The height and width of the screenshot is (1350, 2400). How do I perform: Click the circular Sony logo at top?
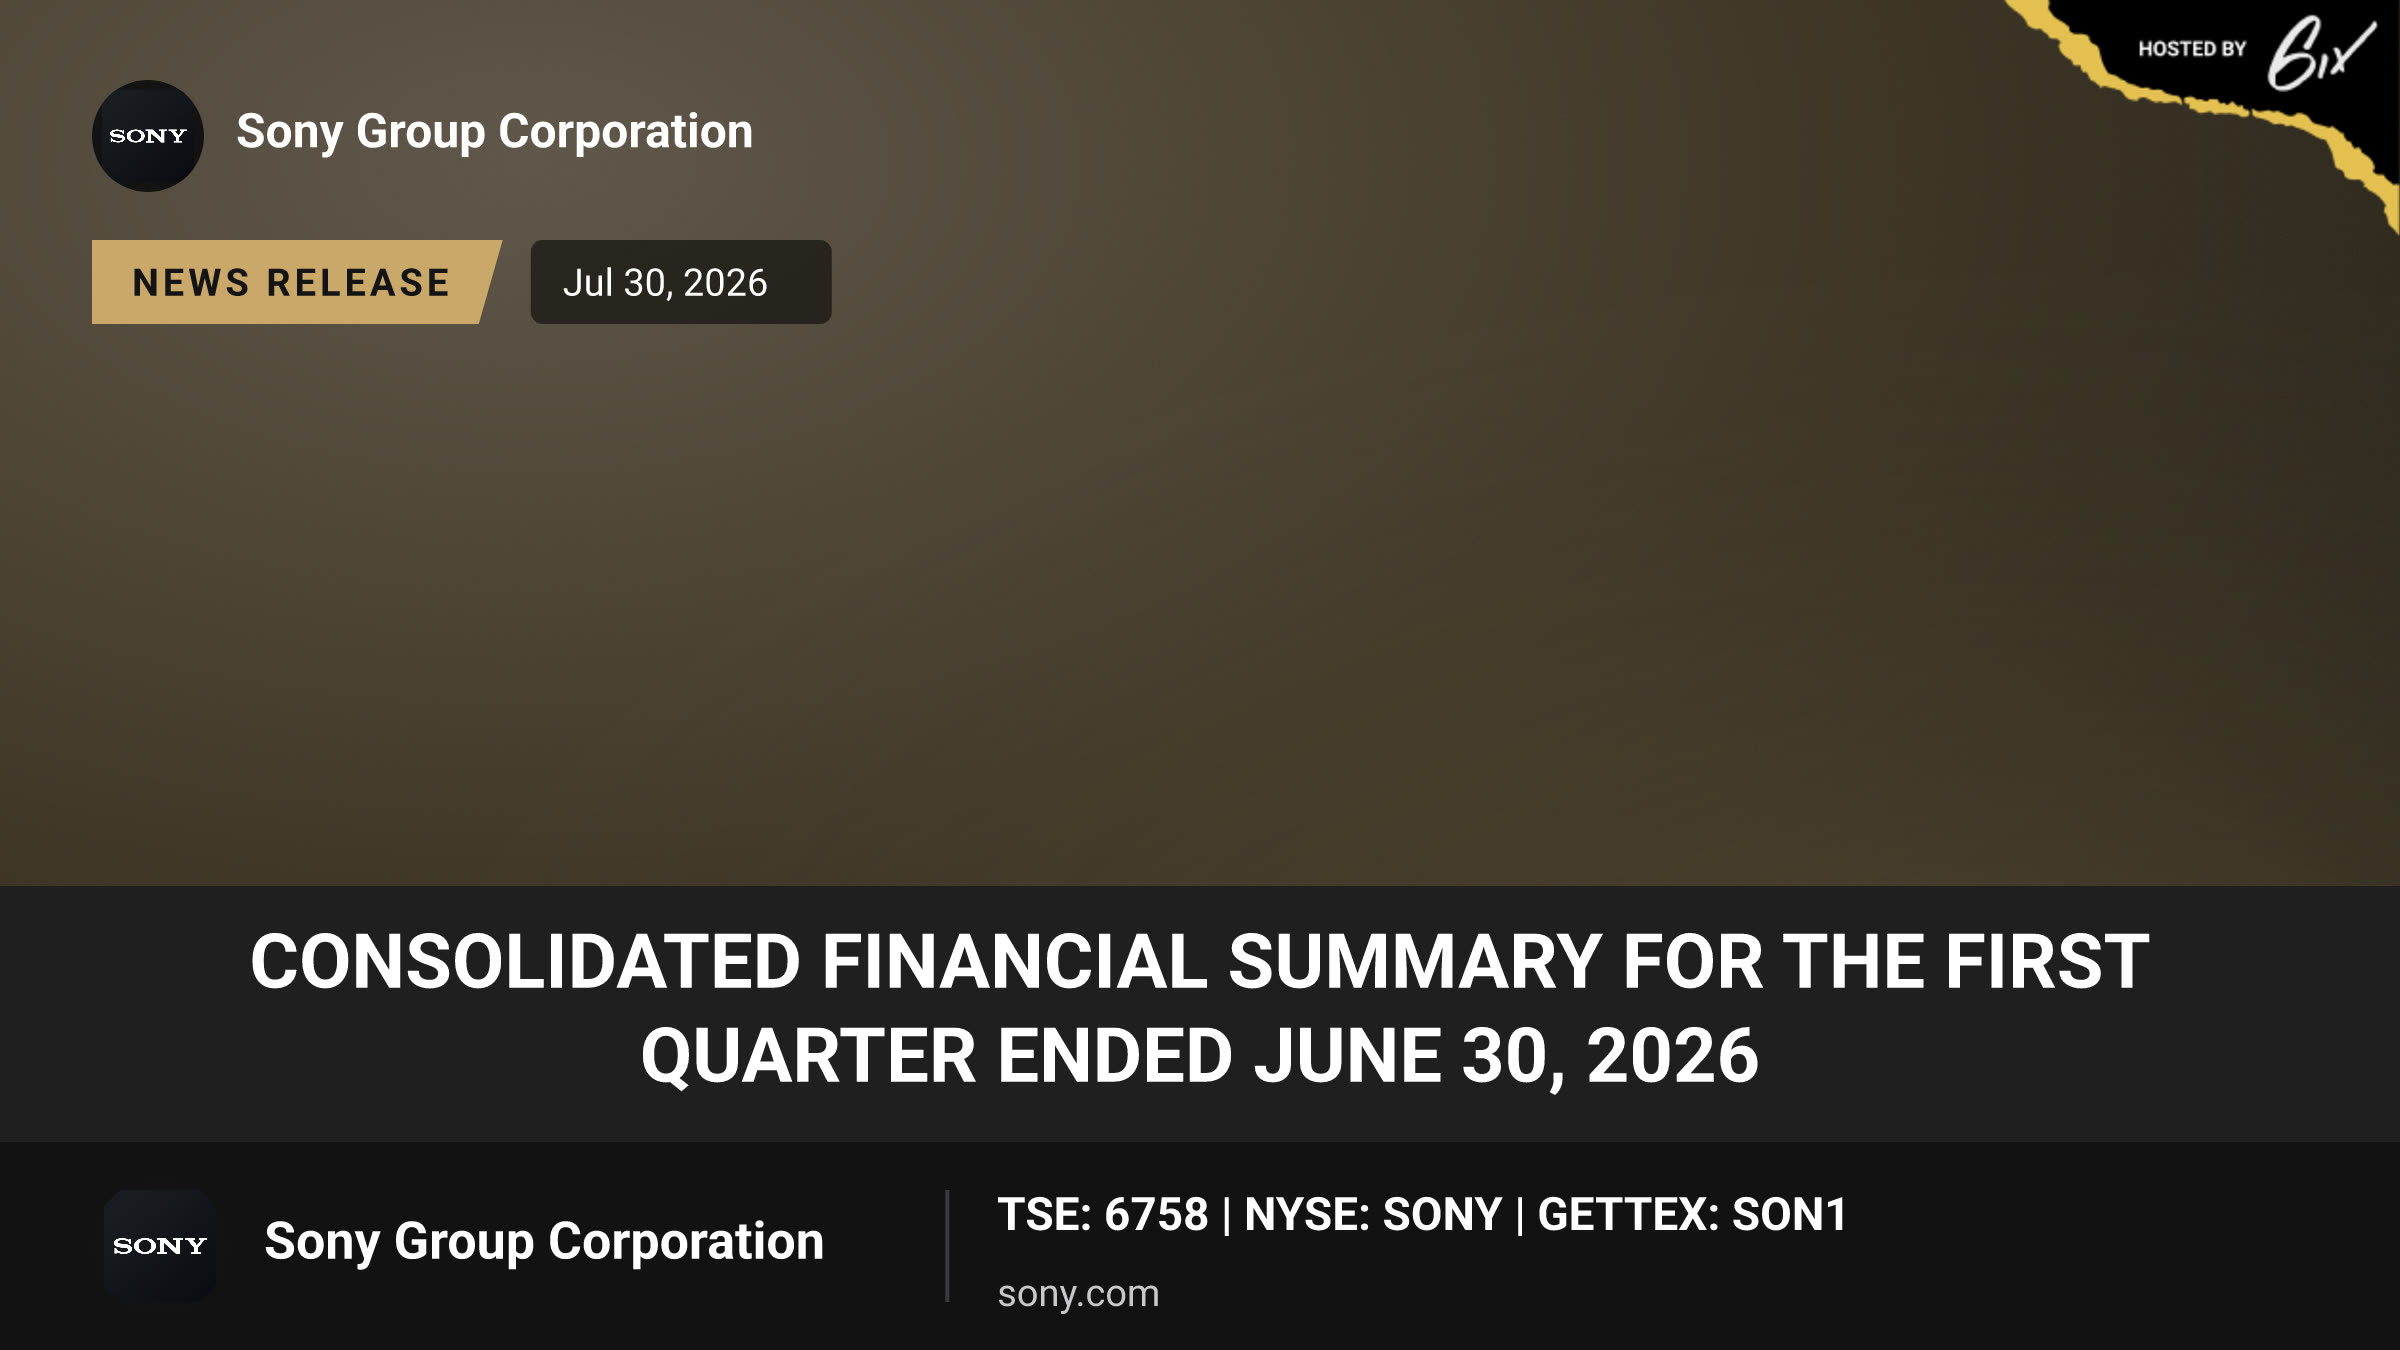click(148, 136)
